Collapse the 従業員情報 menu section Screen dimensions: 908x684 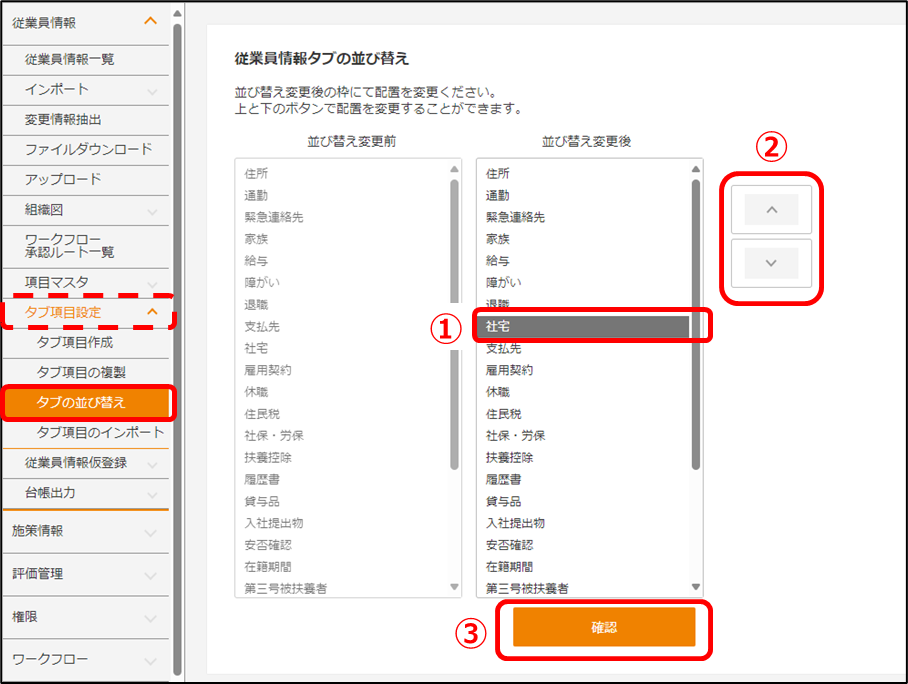click(151, 21)
